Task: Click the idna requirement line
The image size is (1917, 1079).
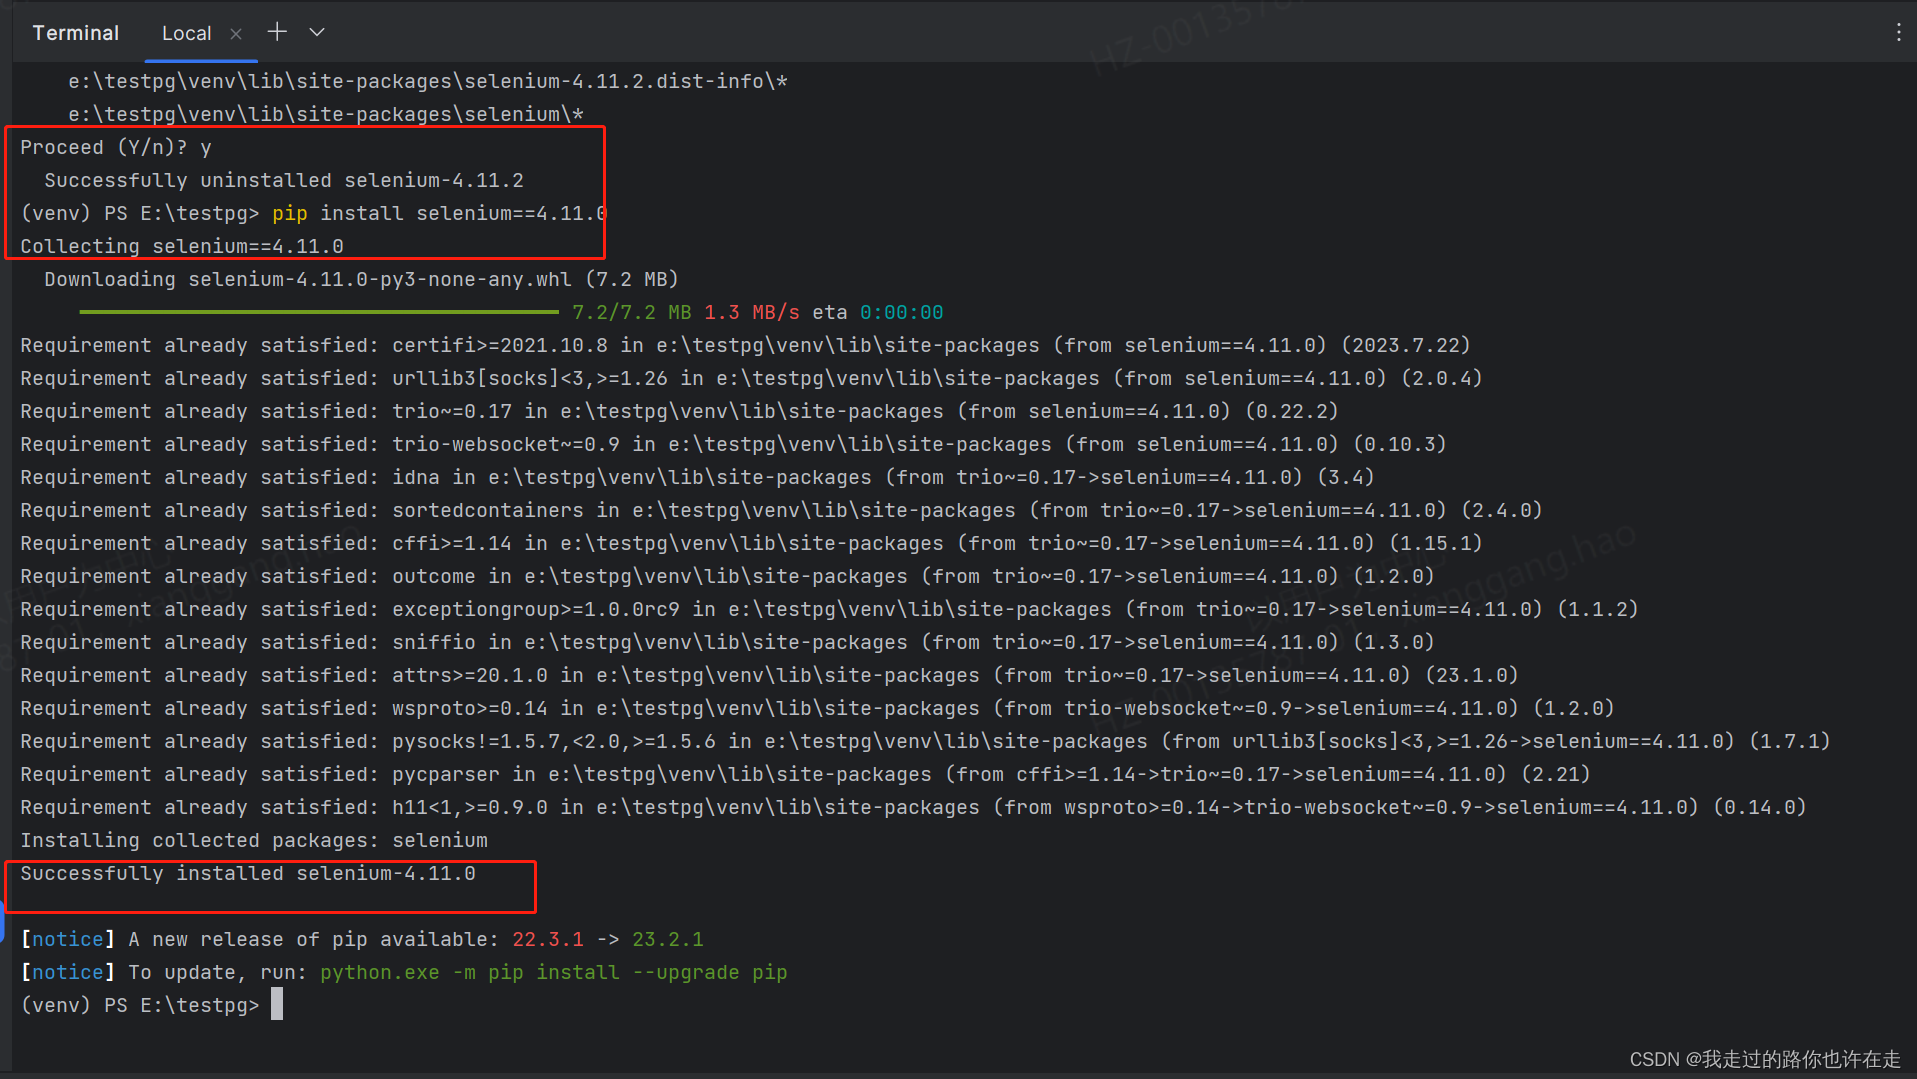Action: pyautogui.click(x=697, y=477)
